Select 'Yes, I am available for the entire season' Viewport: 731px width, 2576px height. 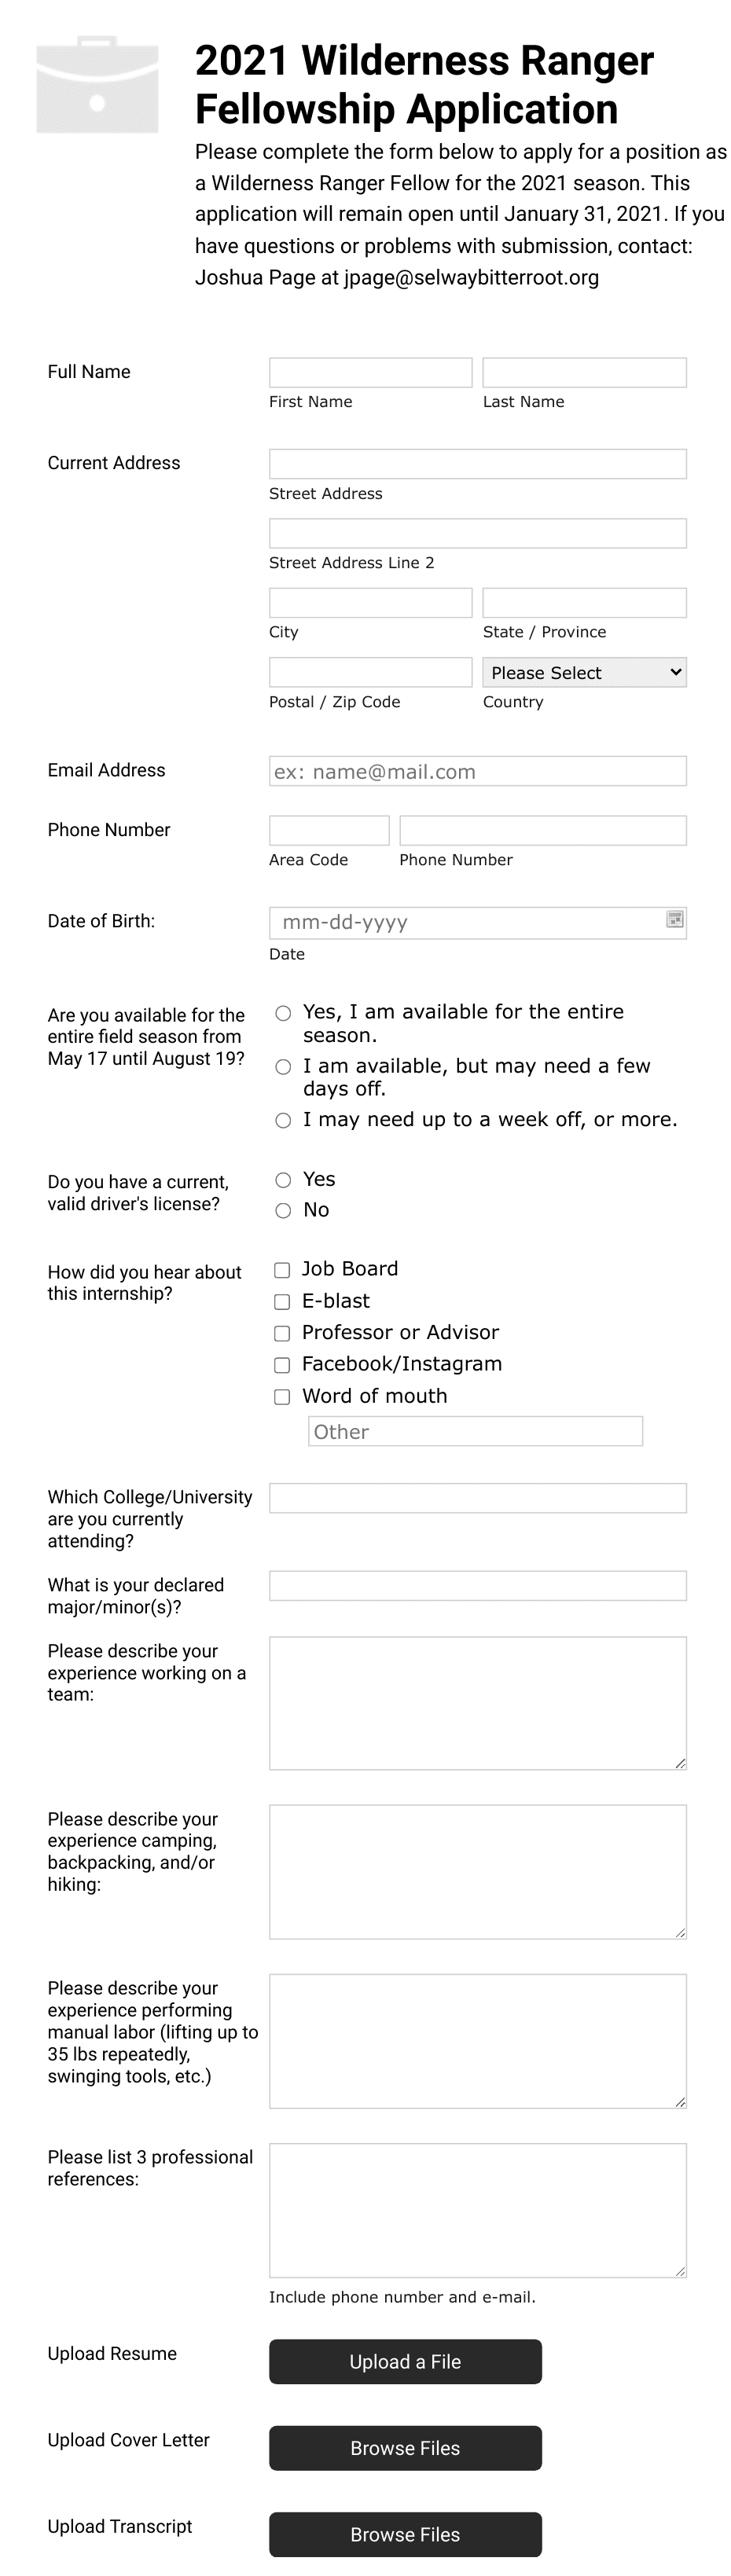(283, 1012)
